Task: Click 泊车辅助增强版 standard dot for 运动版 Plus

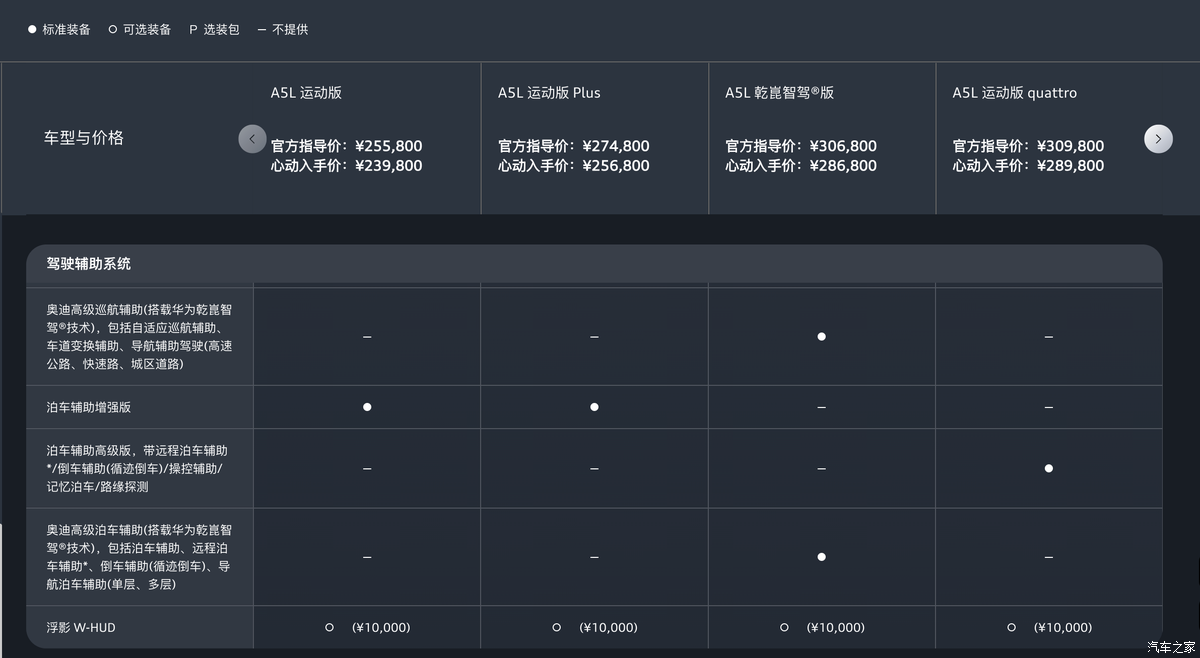Action: pyautogui.click(x=594, y=407)
